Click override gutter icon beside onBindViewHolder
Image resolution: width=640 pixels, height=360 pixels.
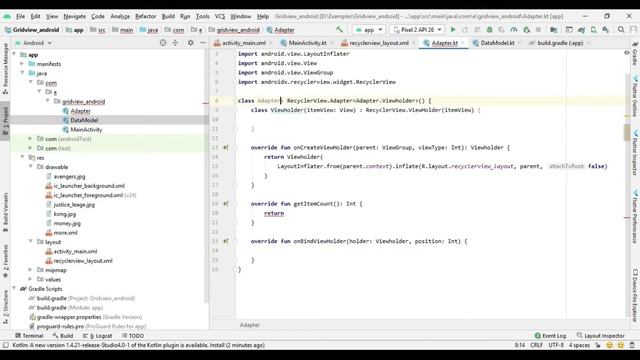coord(226,241)
